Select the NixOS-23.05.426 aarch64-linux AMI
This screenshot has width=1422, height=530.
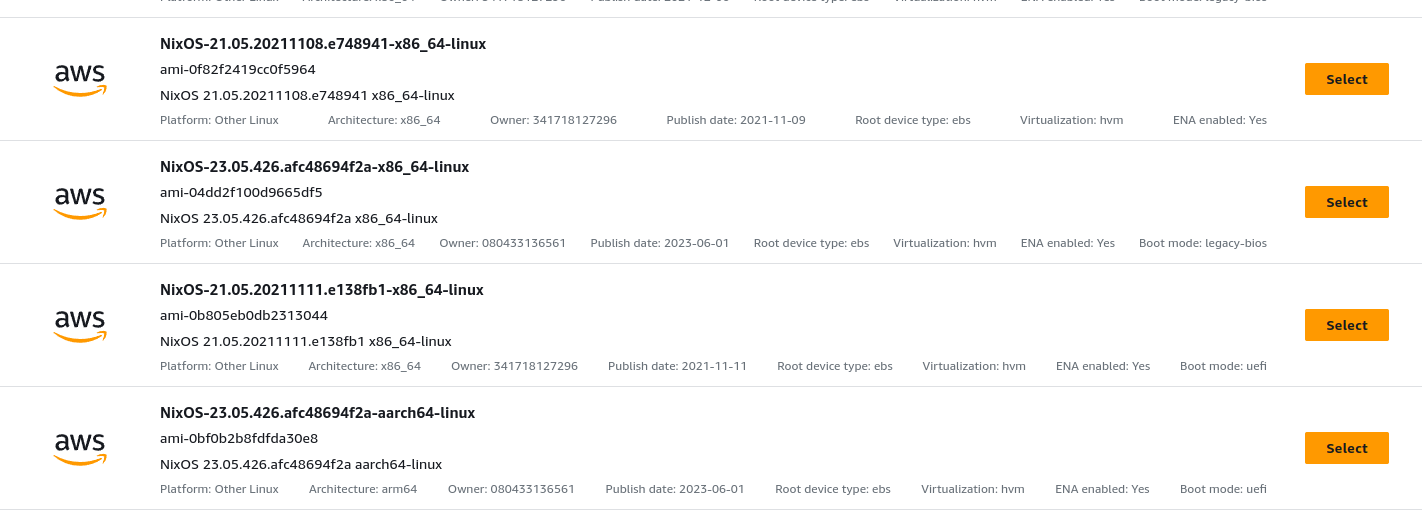tap(1346, 448)
